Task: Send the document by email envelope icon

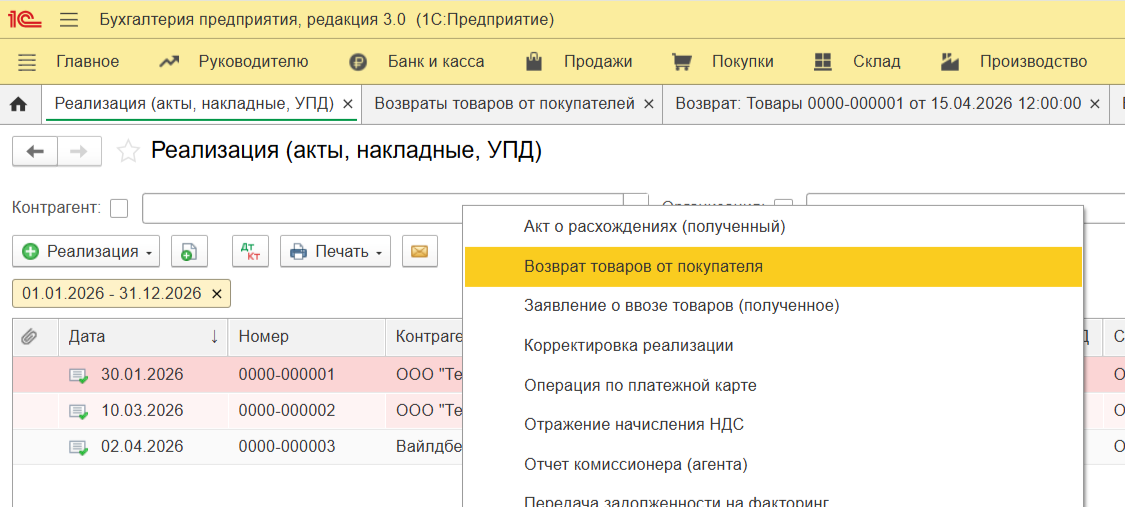Action: [x=420, y=252]
